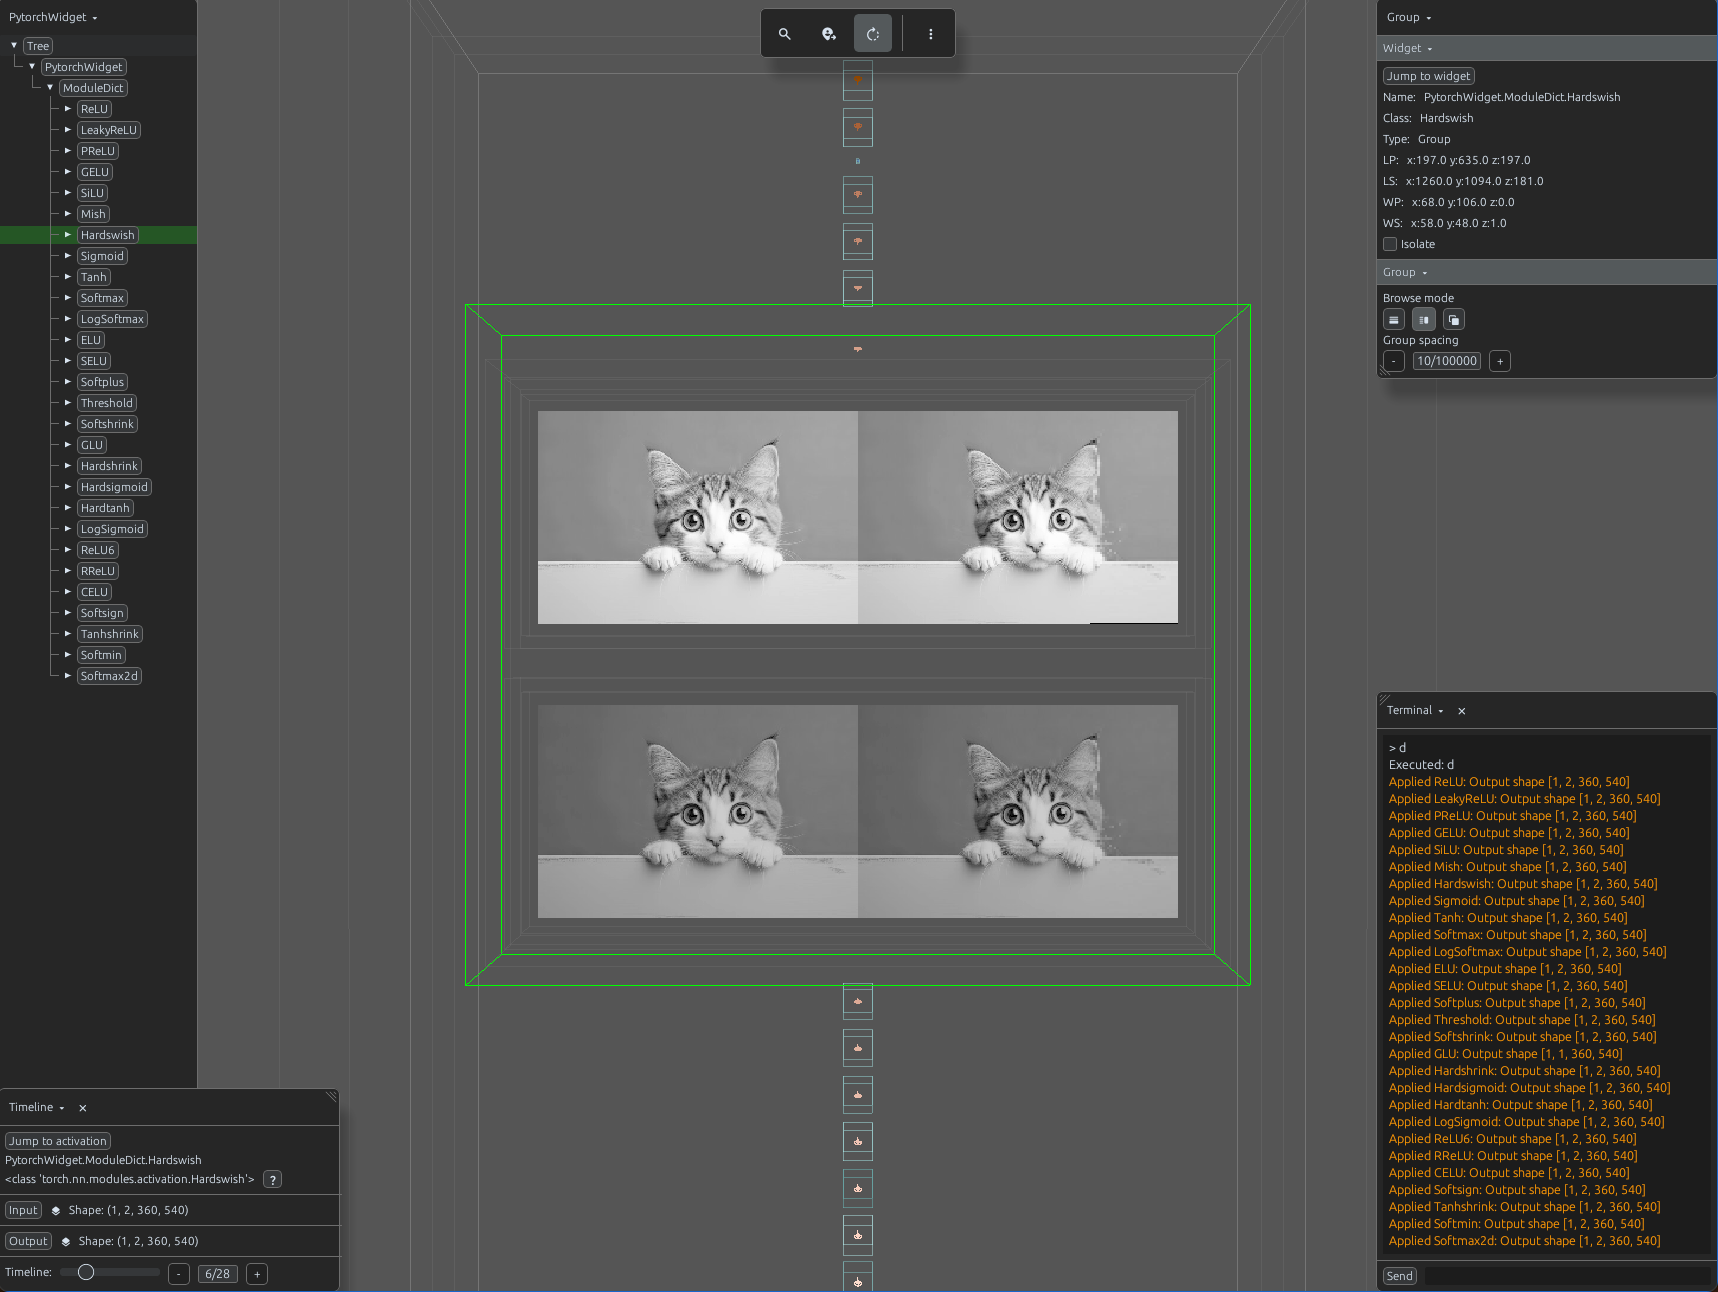
Task: Open the PytorchWidget panel dropdown
Action: 54,17
